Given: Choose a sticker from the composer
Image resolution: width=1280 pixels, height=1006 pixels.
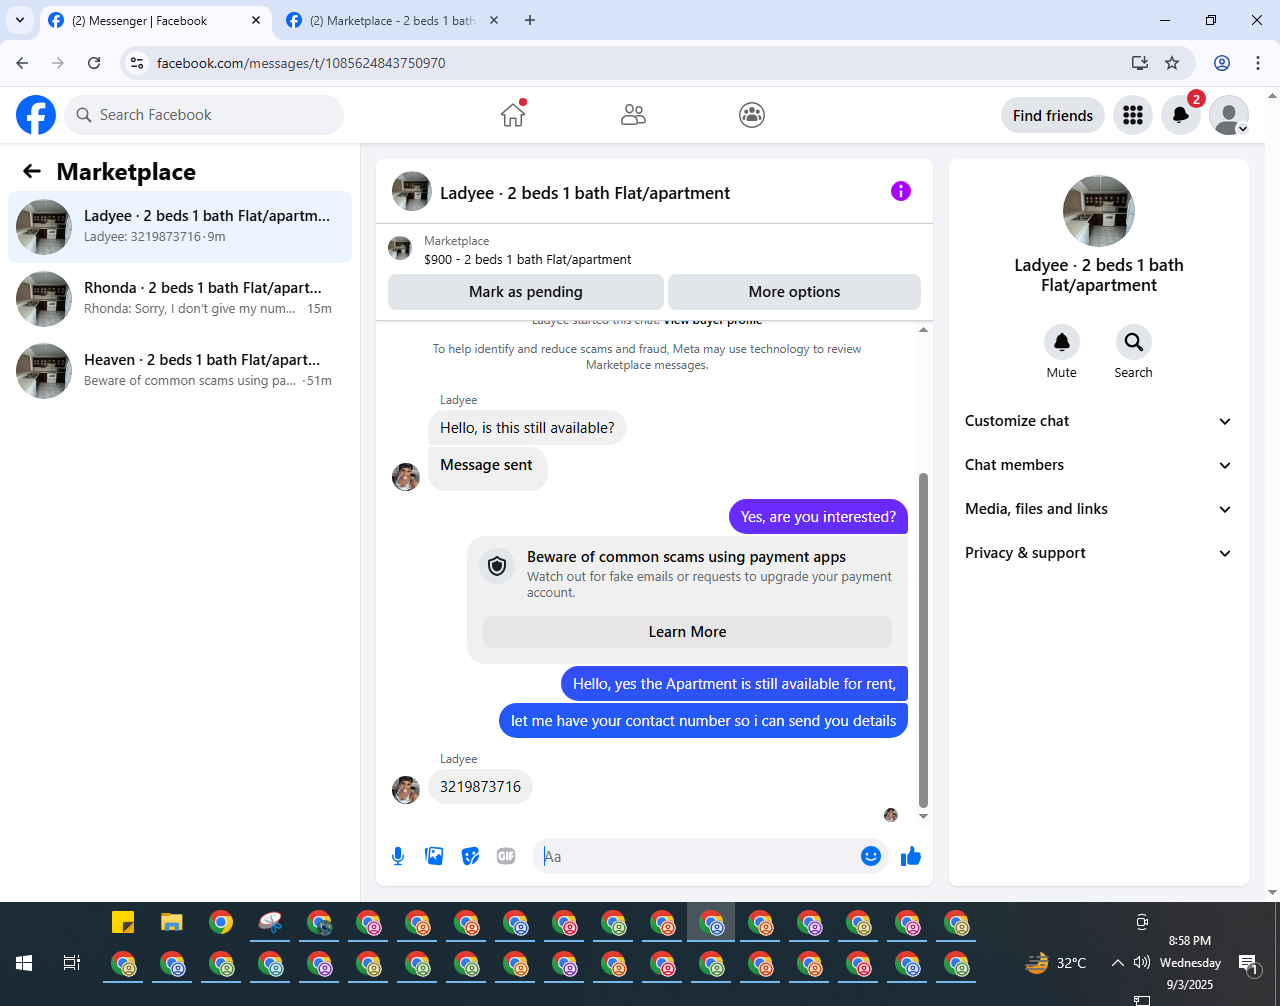Looking at the screenshot, I should tap(470, 856).
